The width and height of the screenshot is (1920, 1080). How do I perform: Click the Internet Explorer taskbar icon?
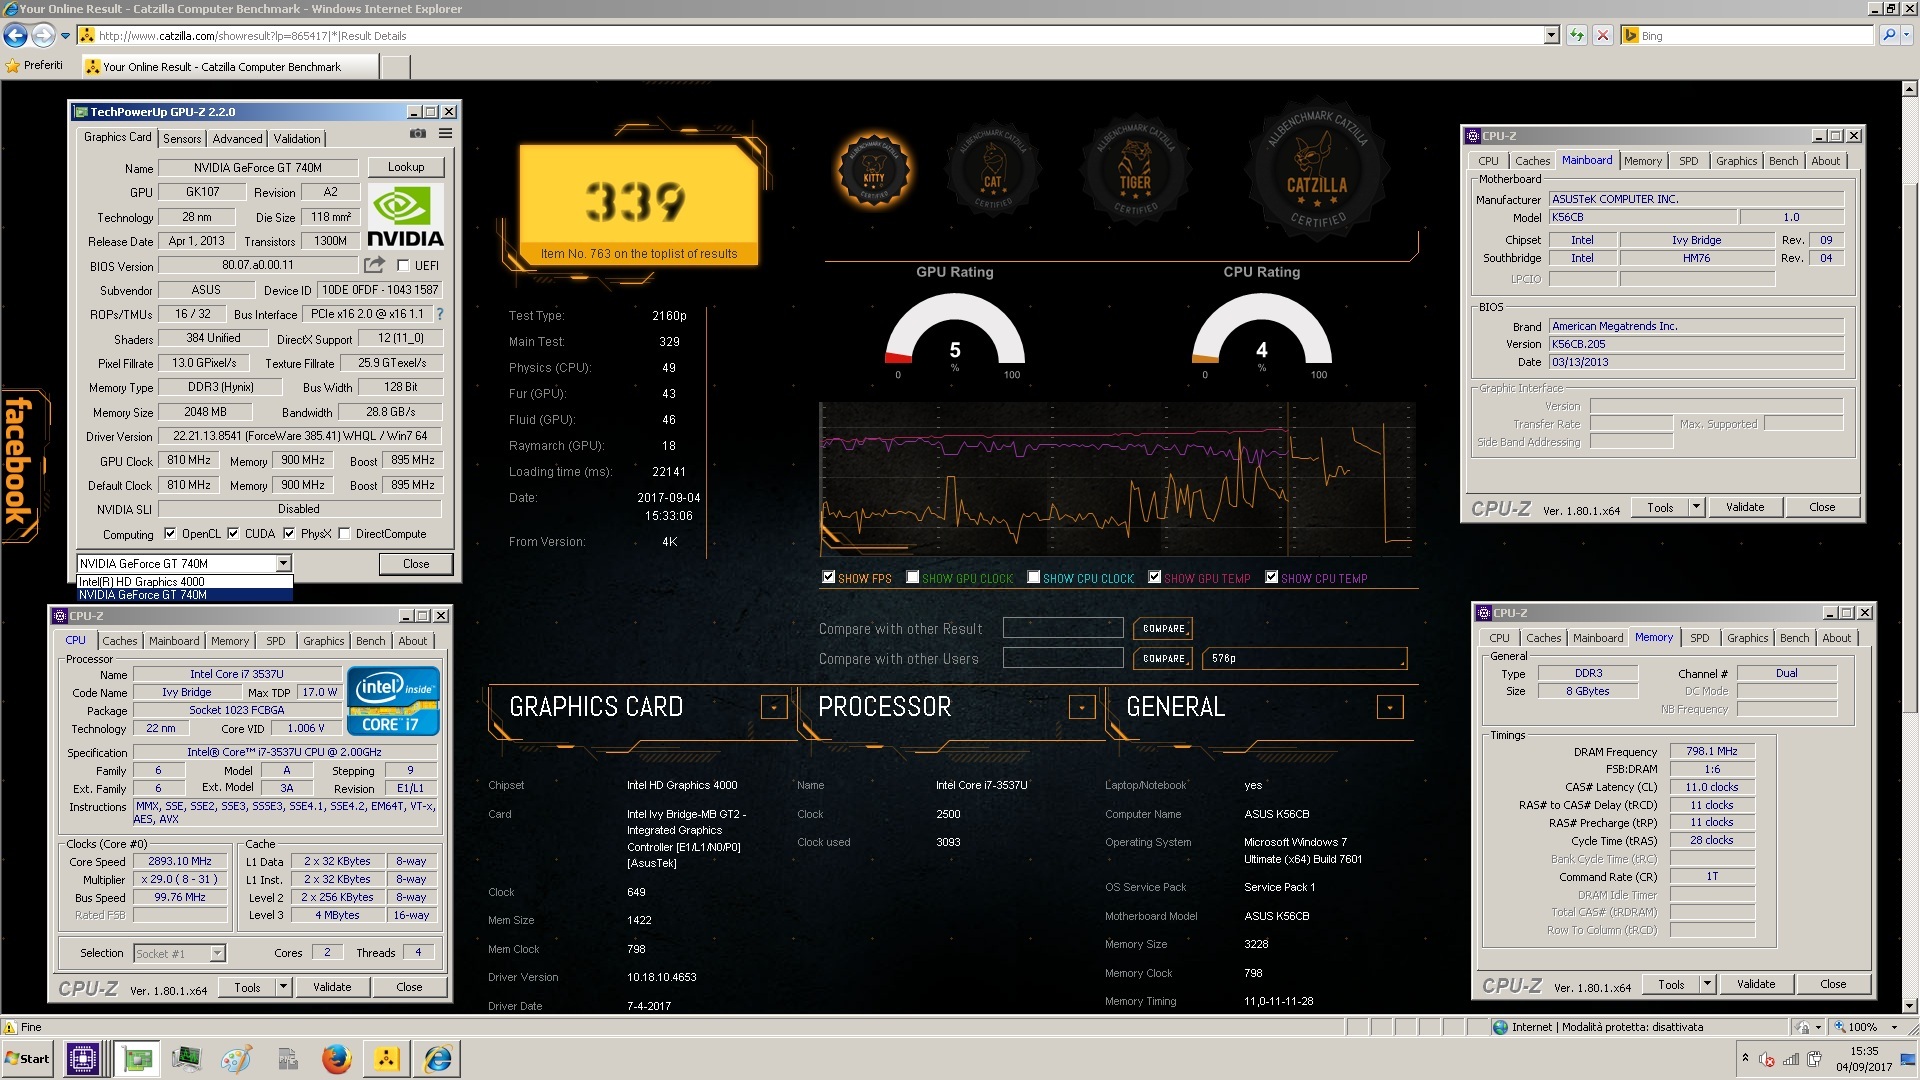click(437, 1058)
